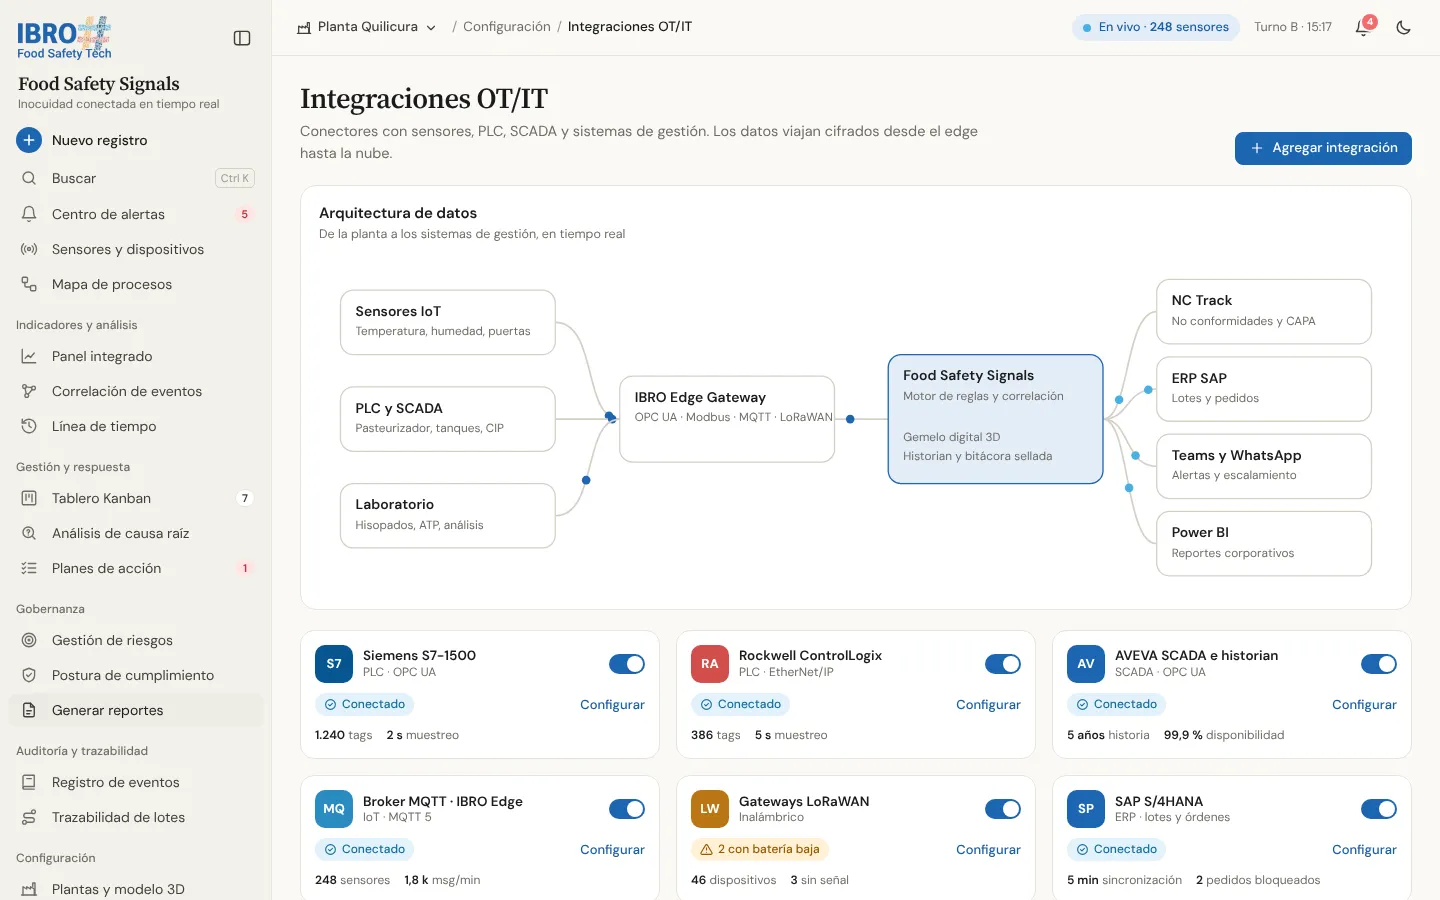1440x900 pixels.
Task: Switch off the SAP S/4HANA integration
Action: [x=1379, y=809]
